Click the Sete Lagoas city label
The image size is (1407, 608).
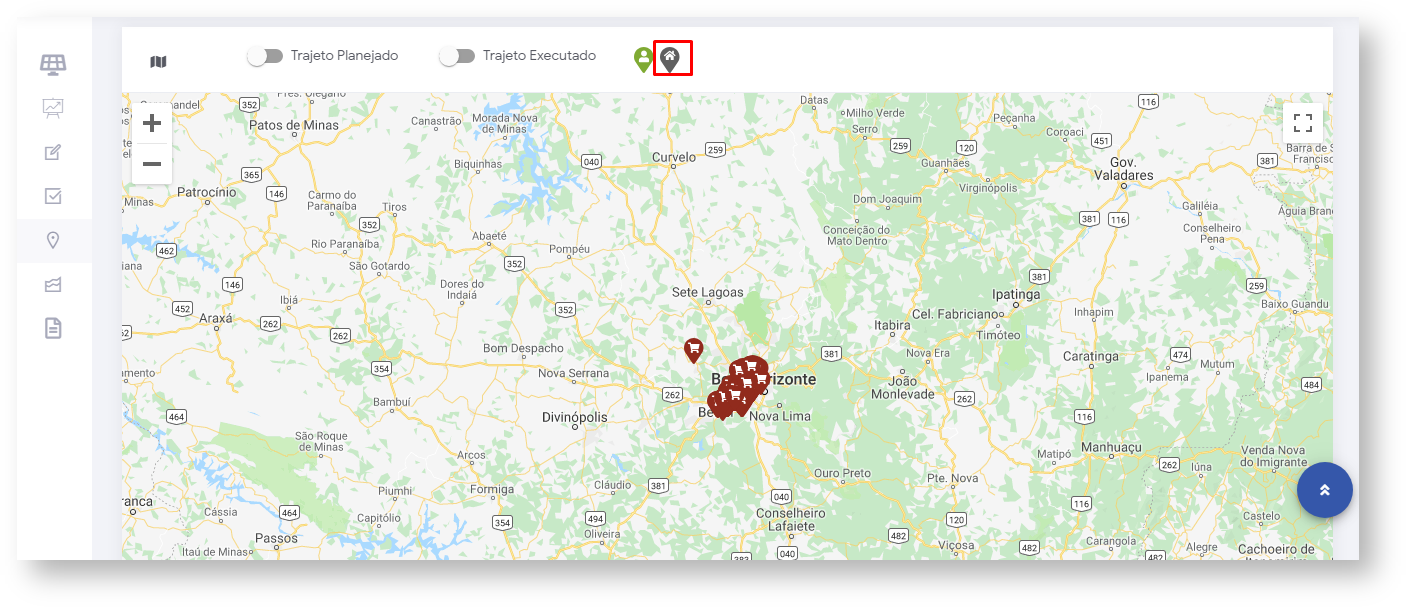(708, 292)
